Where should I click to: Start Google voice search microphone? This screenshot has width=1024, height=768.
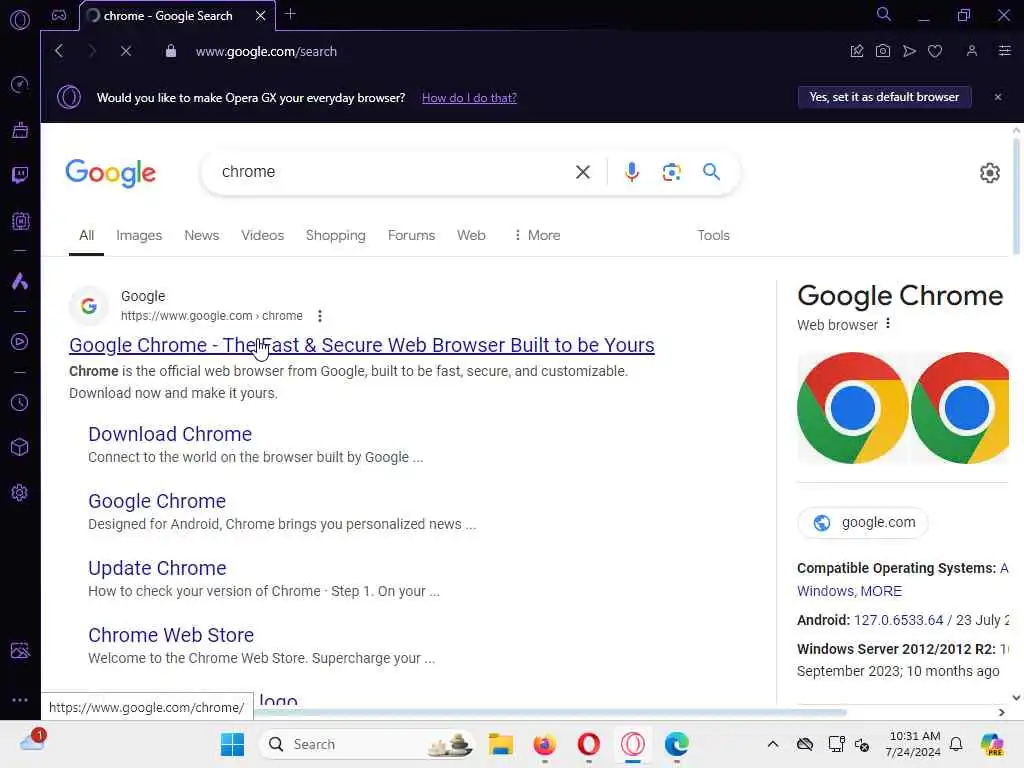(x=632, y=172)
